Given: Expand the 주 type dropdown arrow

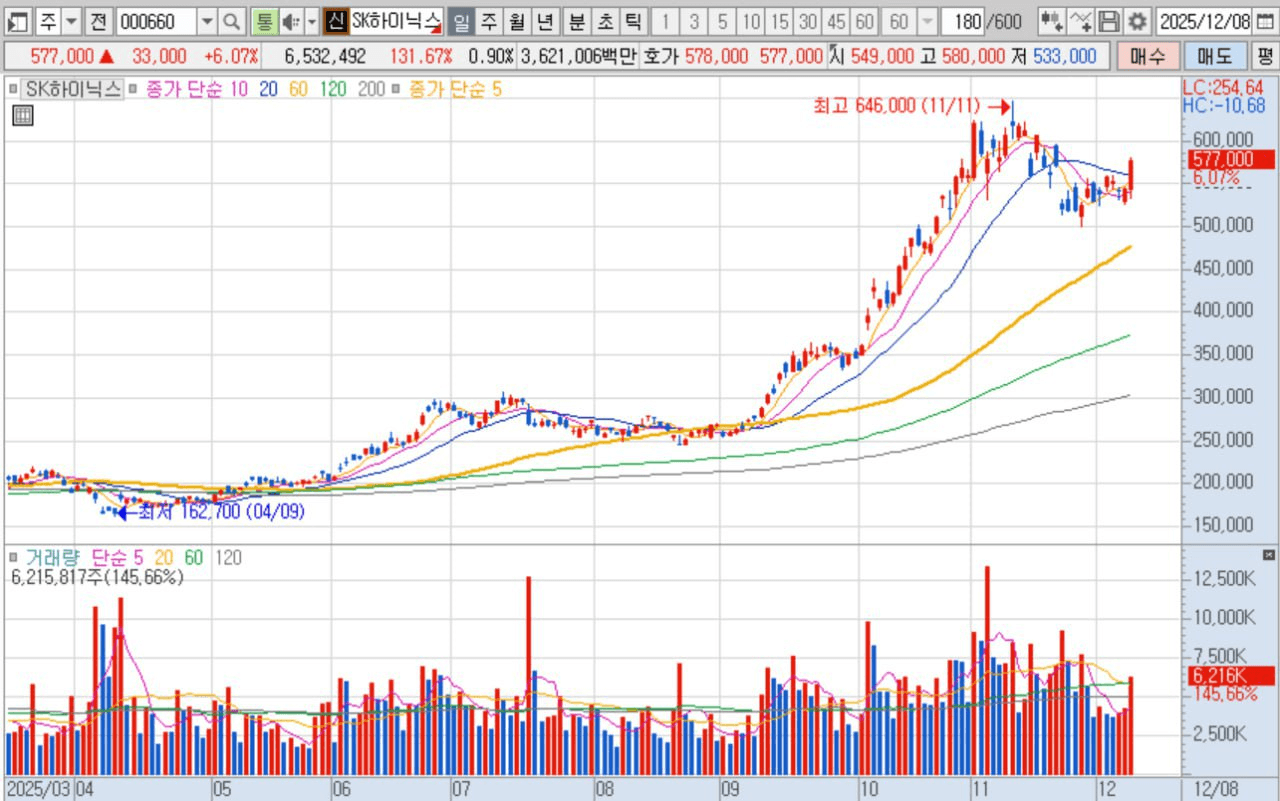Looking at the screenshot, I should pyautogui.click(x=71, y=21).
